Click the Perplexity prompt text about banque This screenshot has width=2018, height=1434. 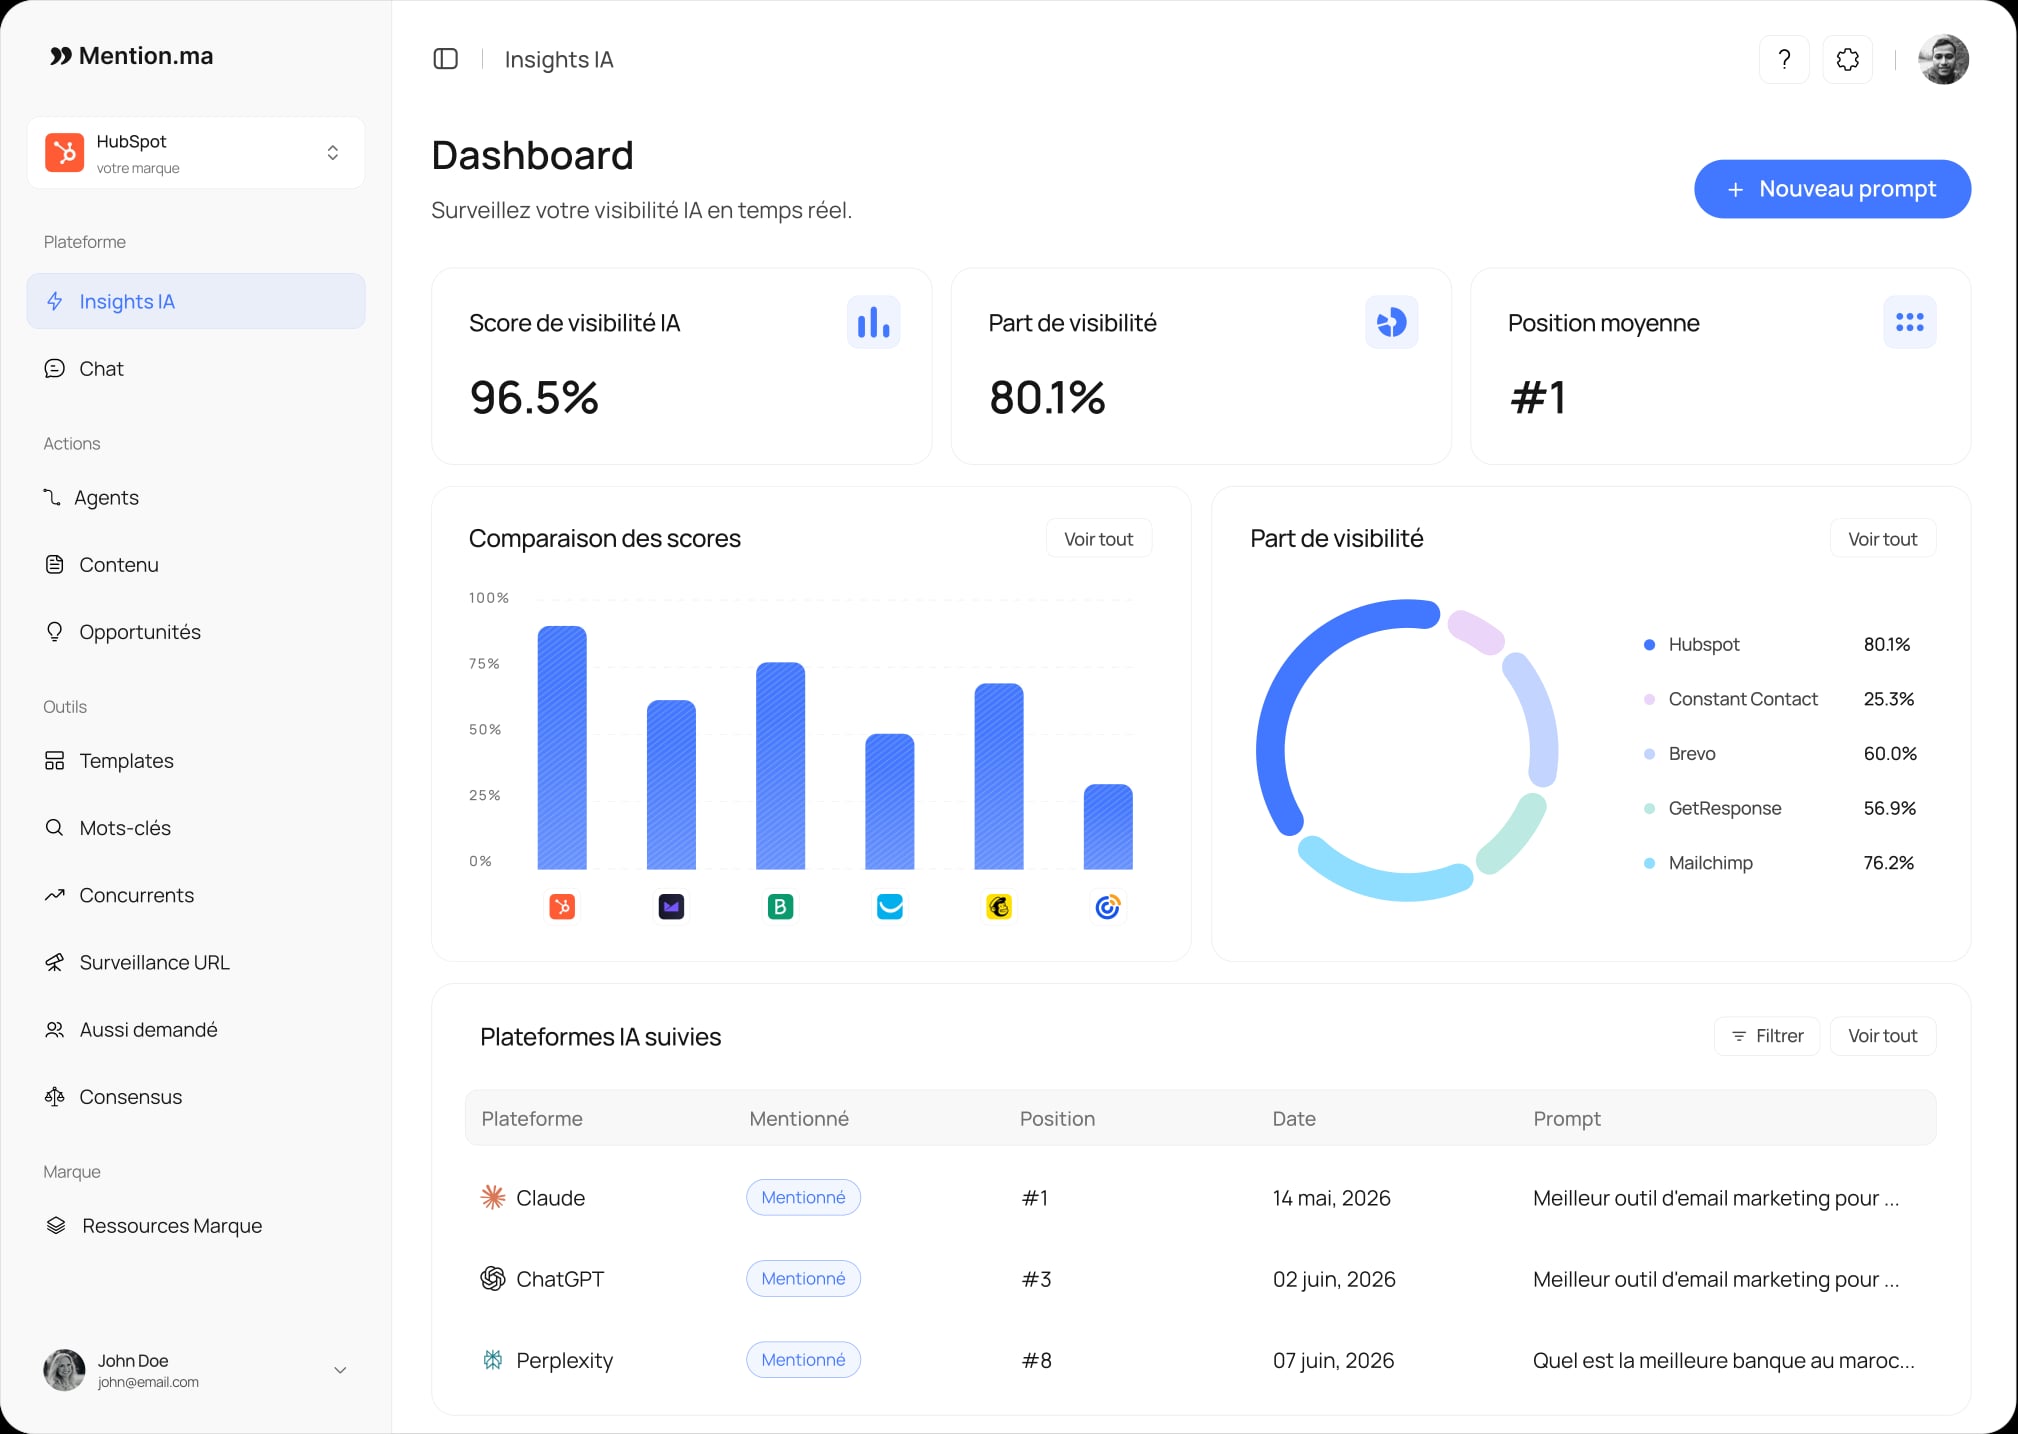click(x=1723, y=1360)
